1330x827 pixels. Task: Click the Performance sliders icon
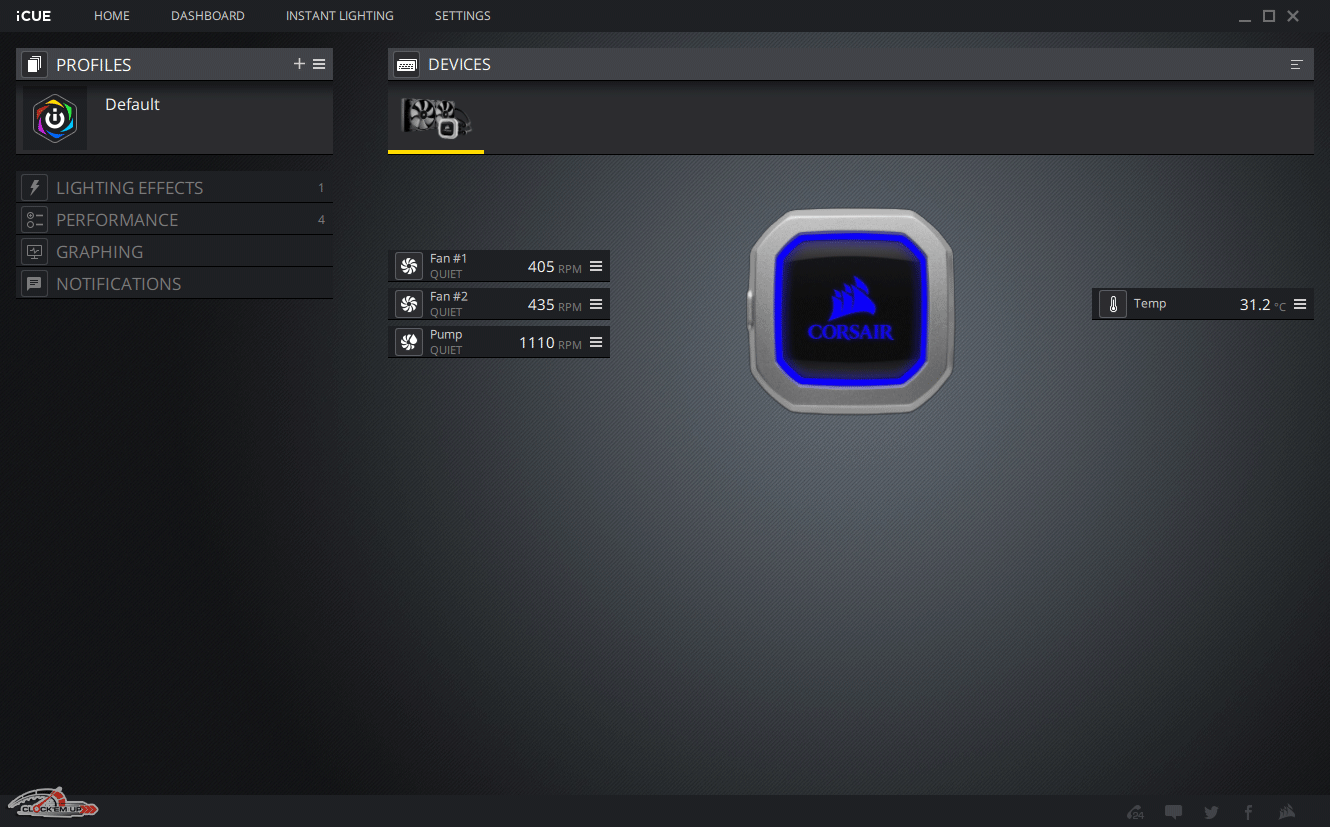34,219
